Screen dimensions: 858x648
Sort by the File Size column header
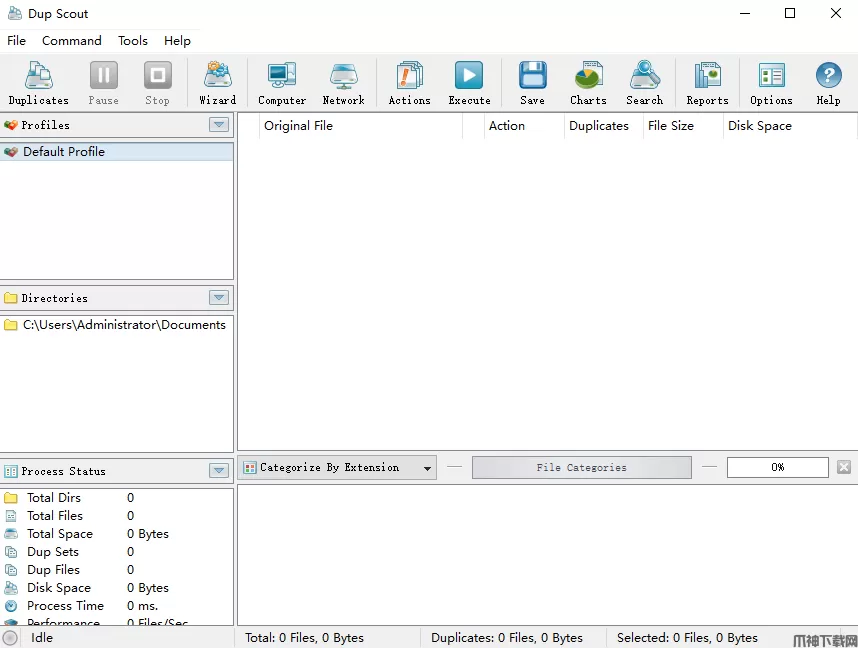671,126
